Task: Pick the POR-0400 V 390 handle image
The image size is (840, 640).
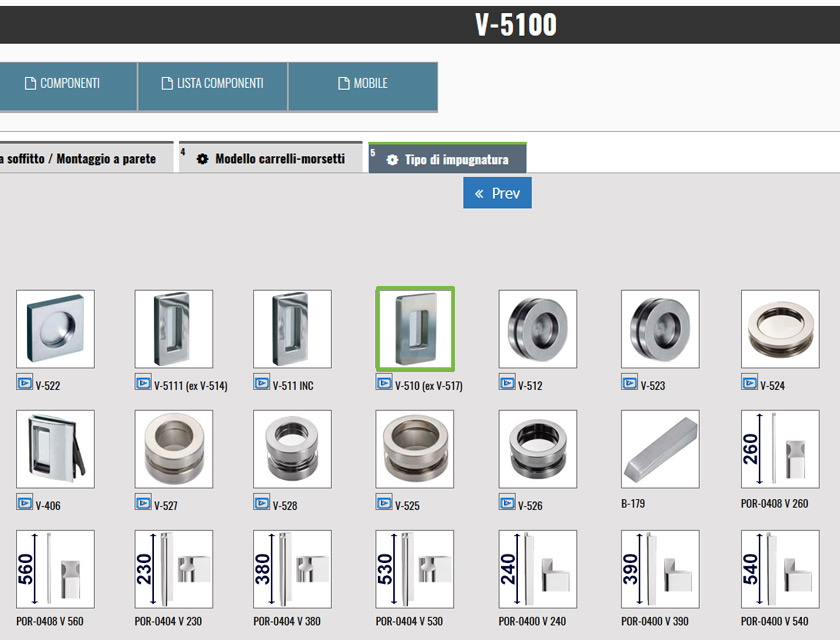Action: (661, 569)
